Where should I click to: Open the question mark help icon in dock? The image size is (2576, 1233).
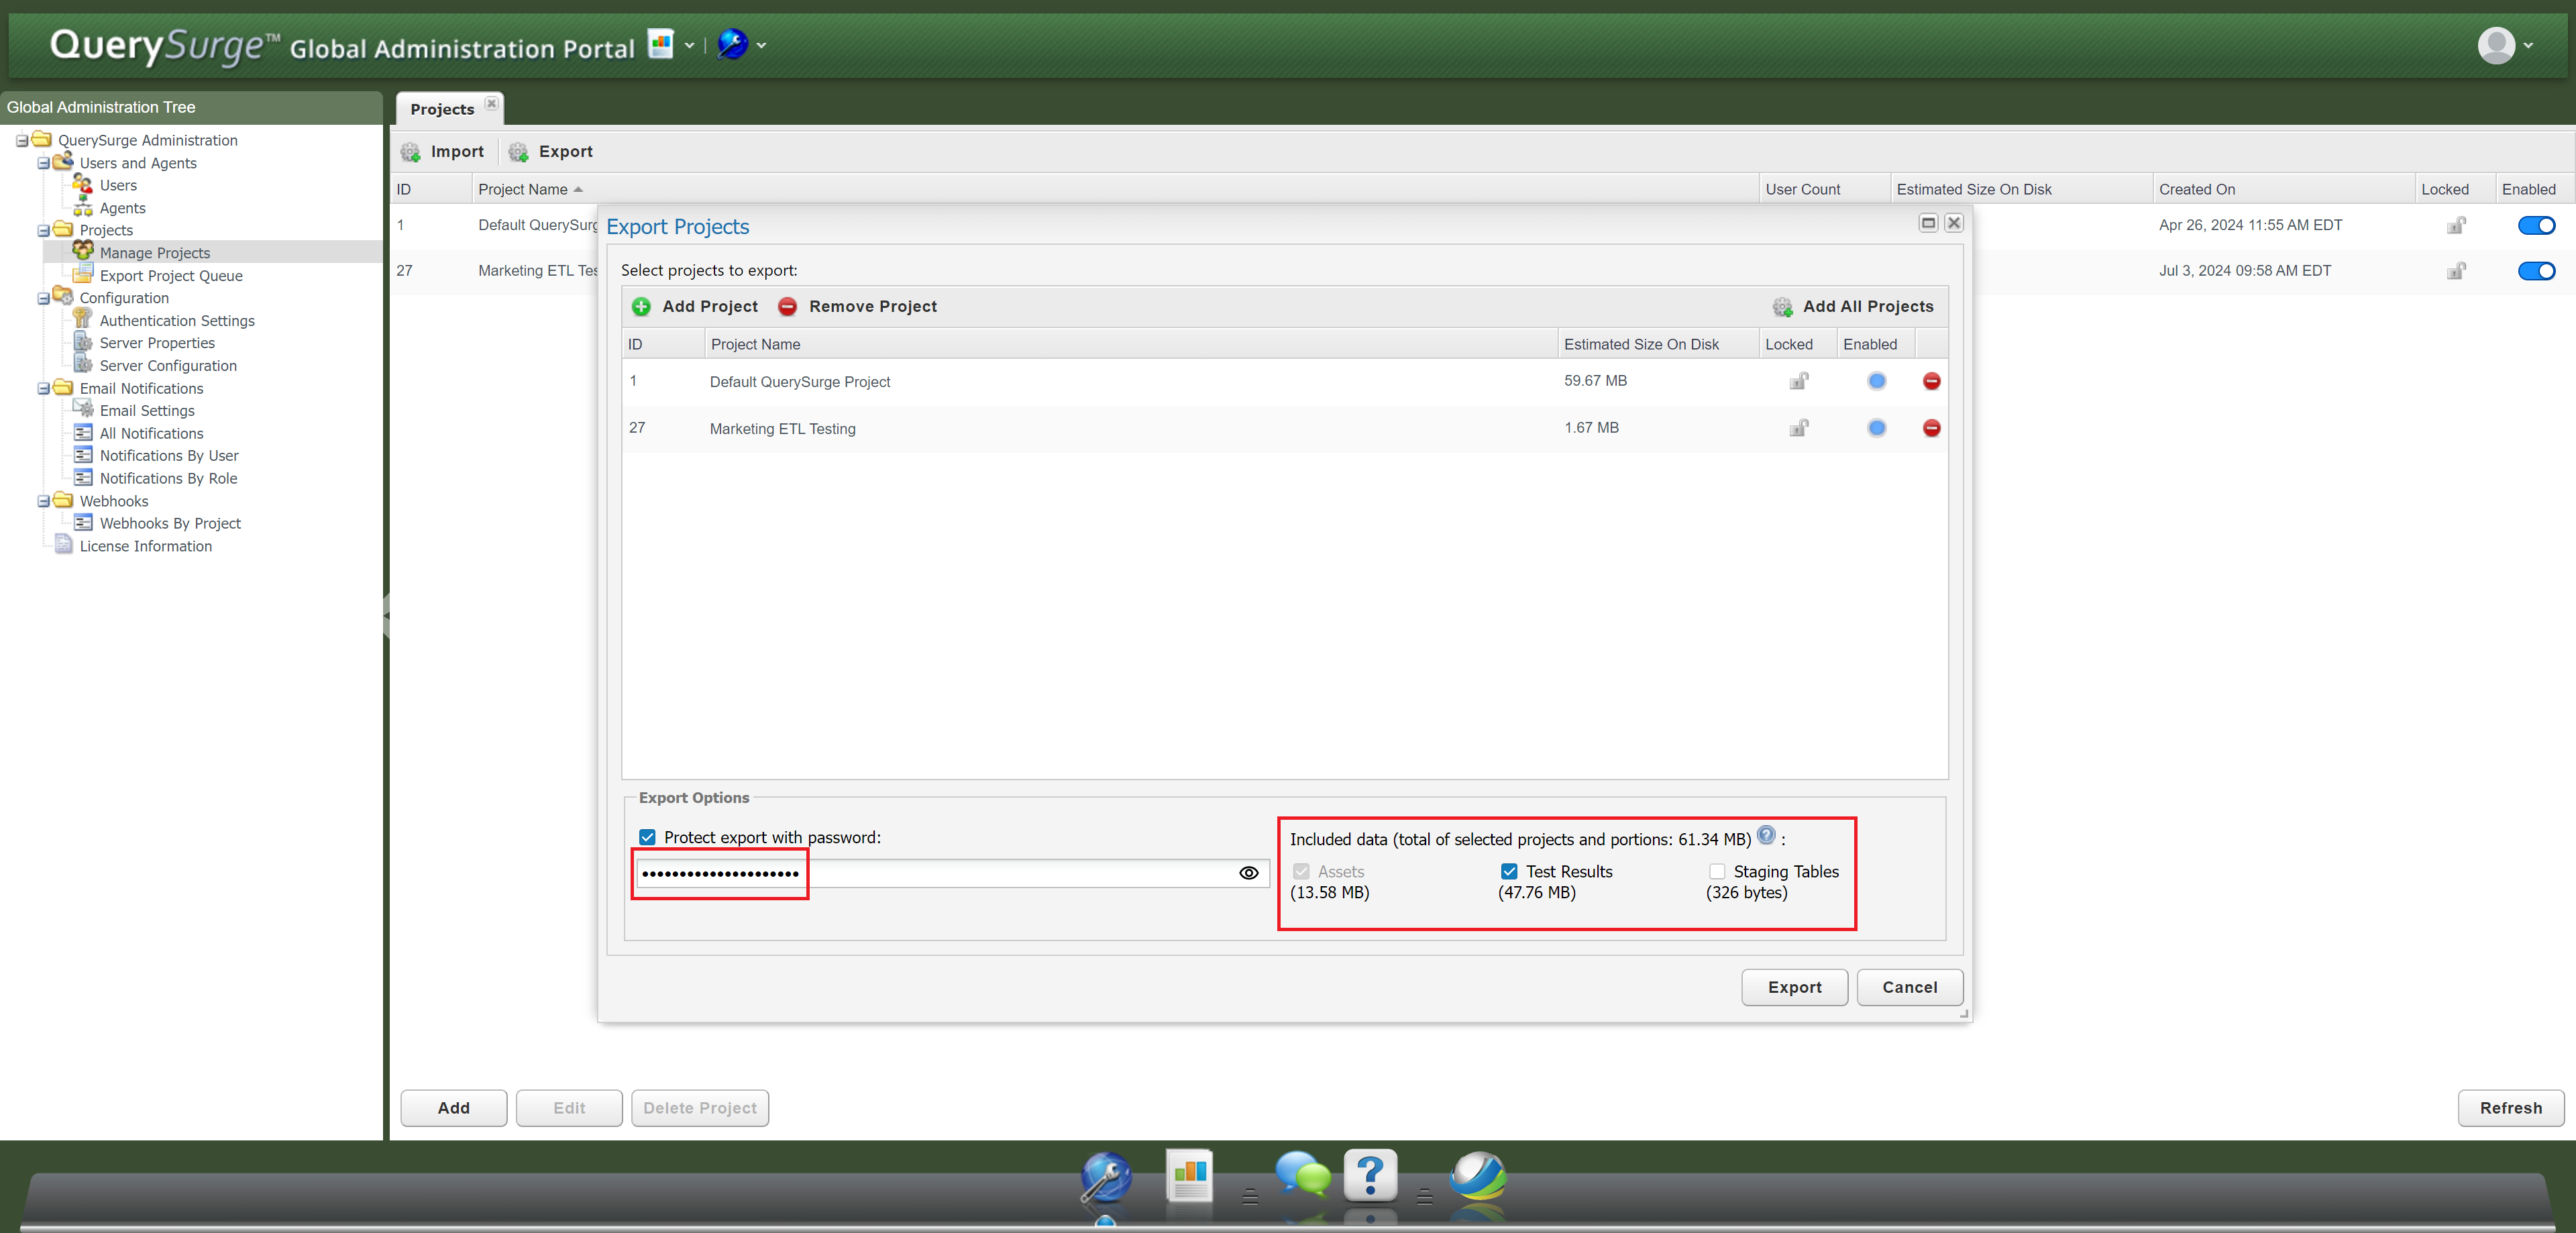click(1370, 1176)
